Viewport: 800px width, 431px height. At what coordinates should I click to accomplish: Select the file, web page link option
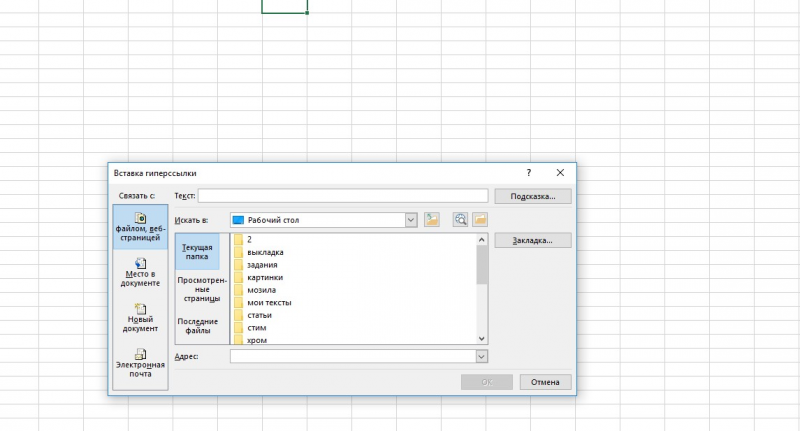click(x=140, y=227)
